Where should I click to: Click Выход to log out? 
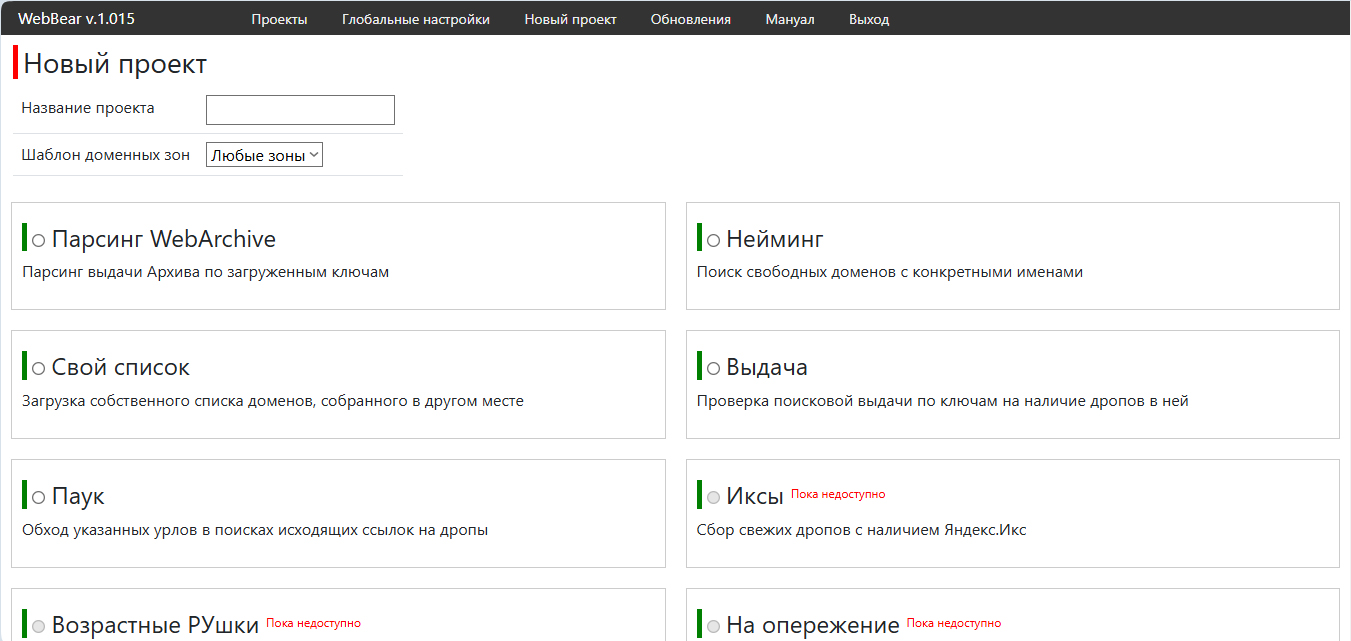(x=869, y=19)
